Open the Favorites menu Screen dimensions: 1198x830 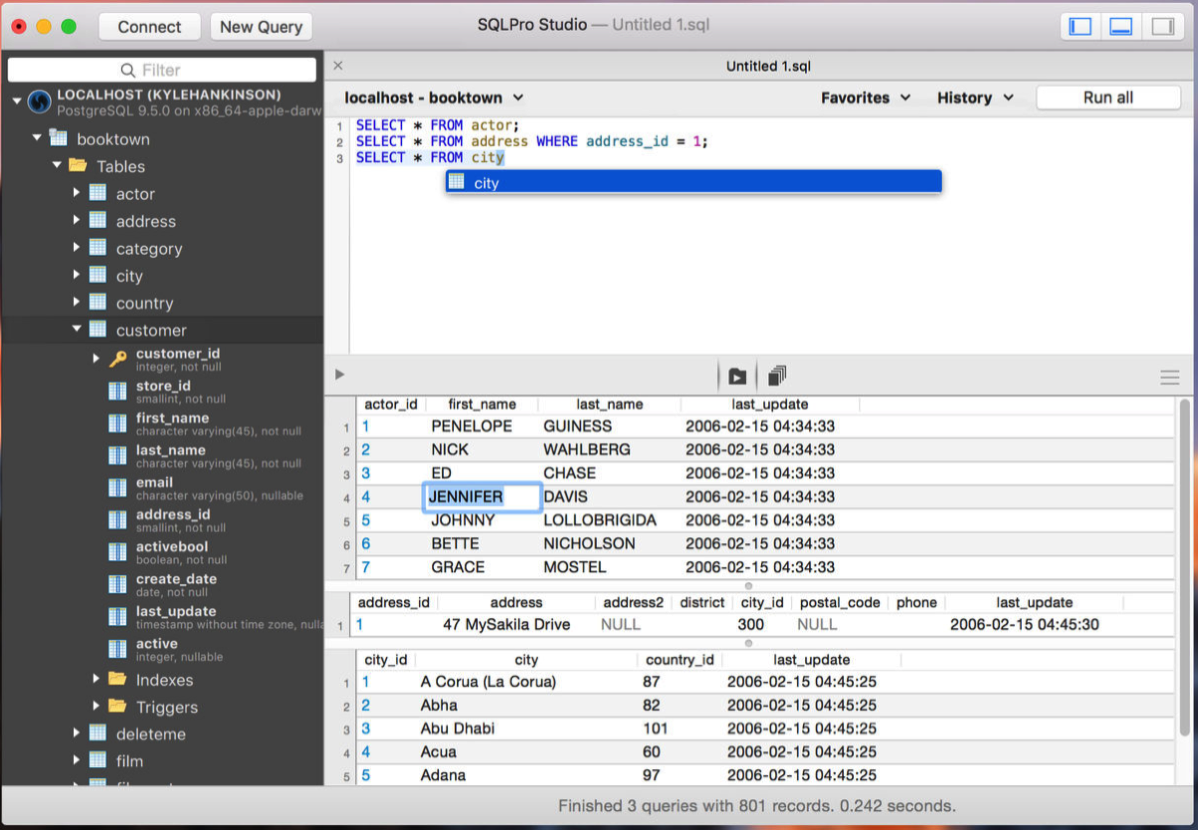point(865,98)
